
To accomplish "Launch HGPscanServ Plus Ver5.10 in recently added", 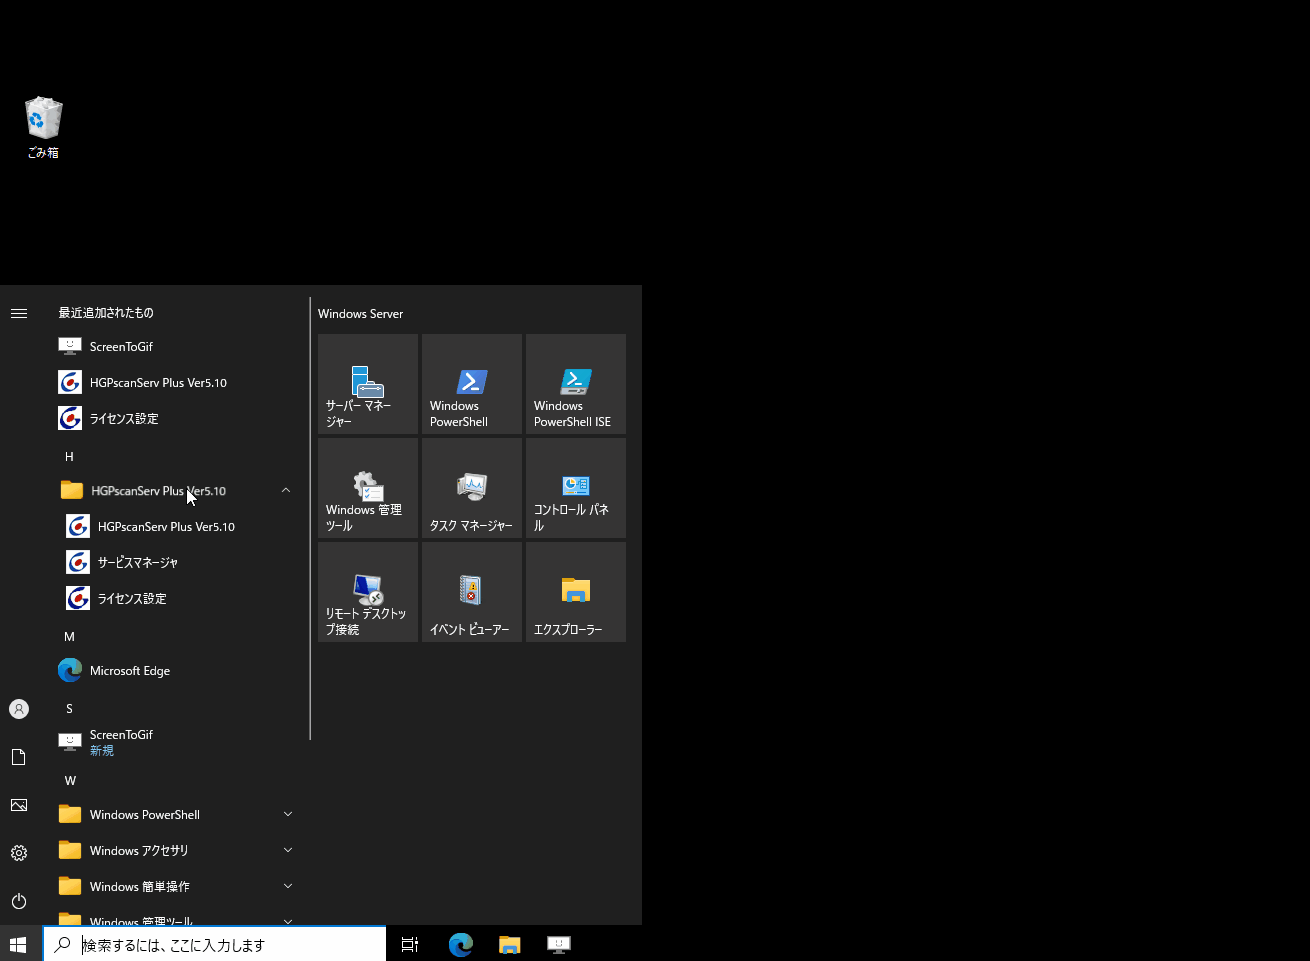I will pos(178,382).
